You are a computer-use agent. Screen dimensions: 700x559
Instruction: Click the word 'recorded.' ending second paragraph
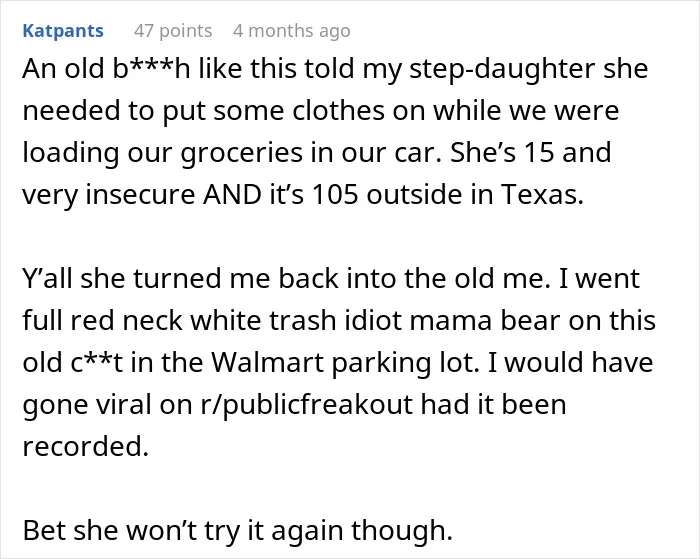[x=85, y=446]
